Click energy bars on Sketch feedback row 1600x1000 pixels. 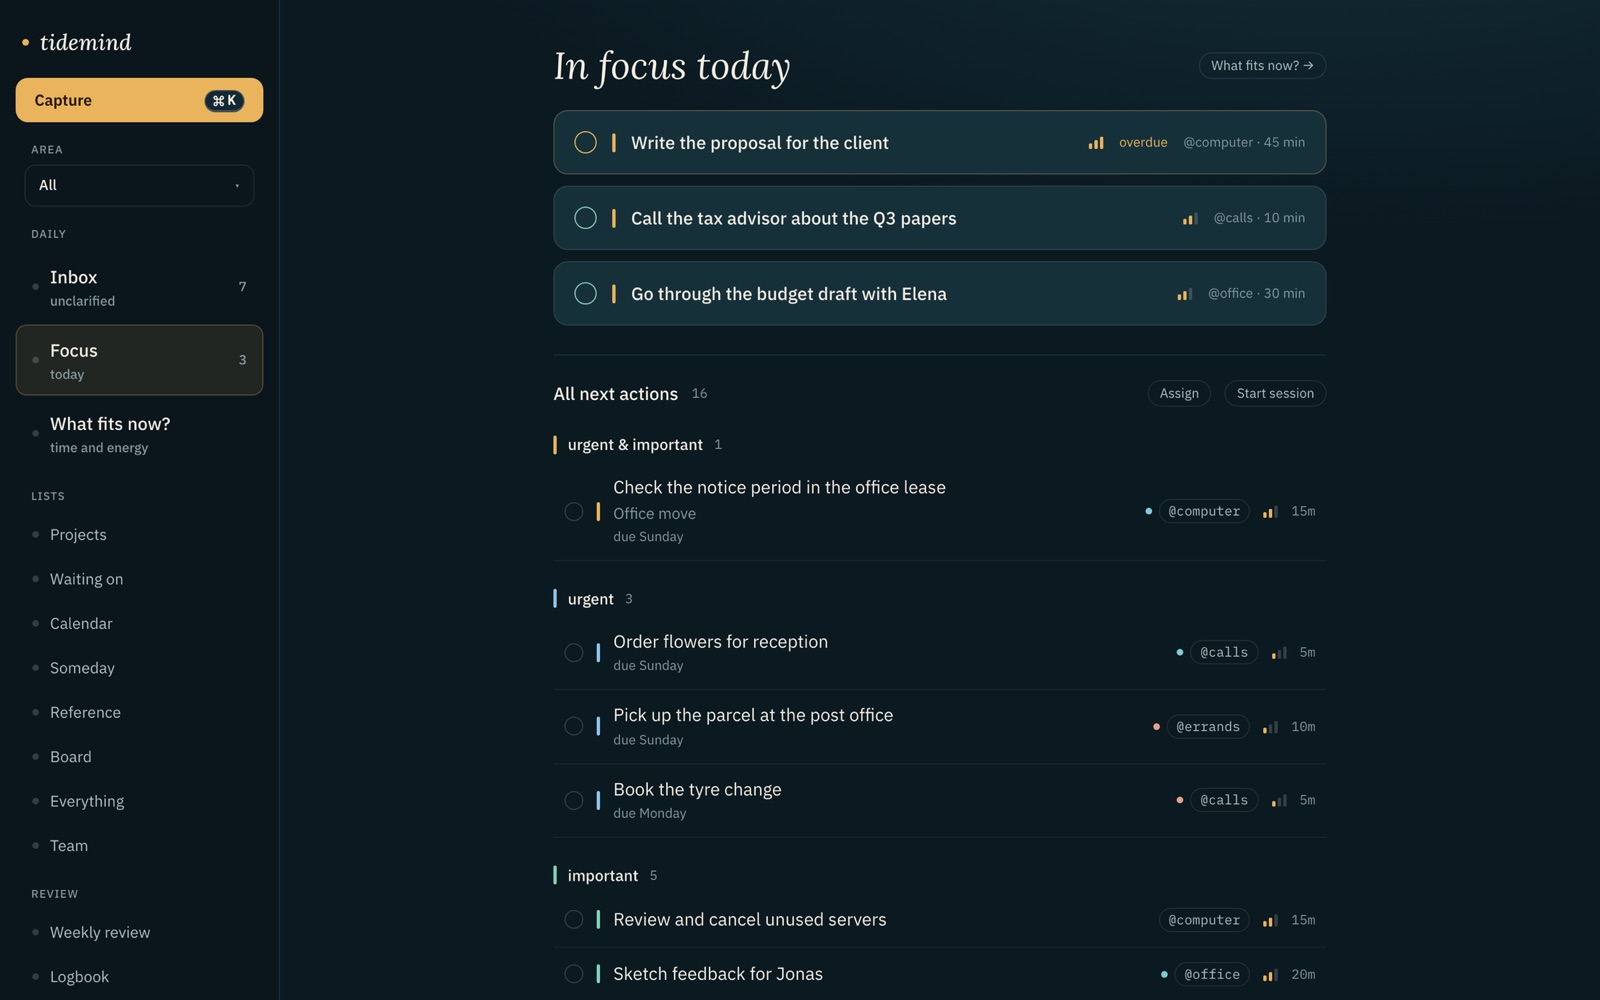click(x=1270, y=975)
